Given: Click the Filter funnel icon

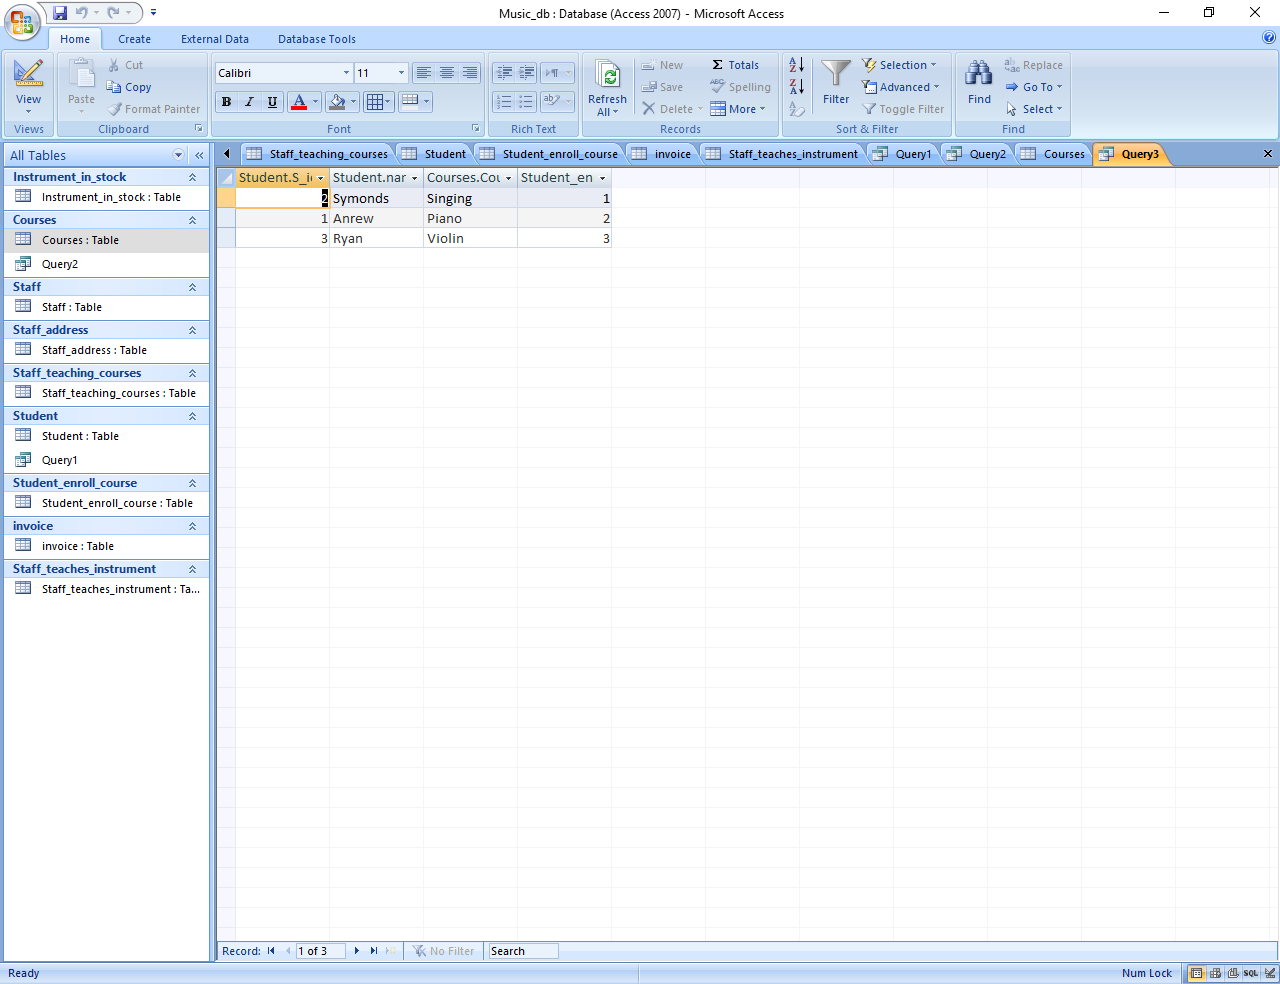Looking at the screenshot, I should coord(836,75).
